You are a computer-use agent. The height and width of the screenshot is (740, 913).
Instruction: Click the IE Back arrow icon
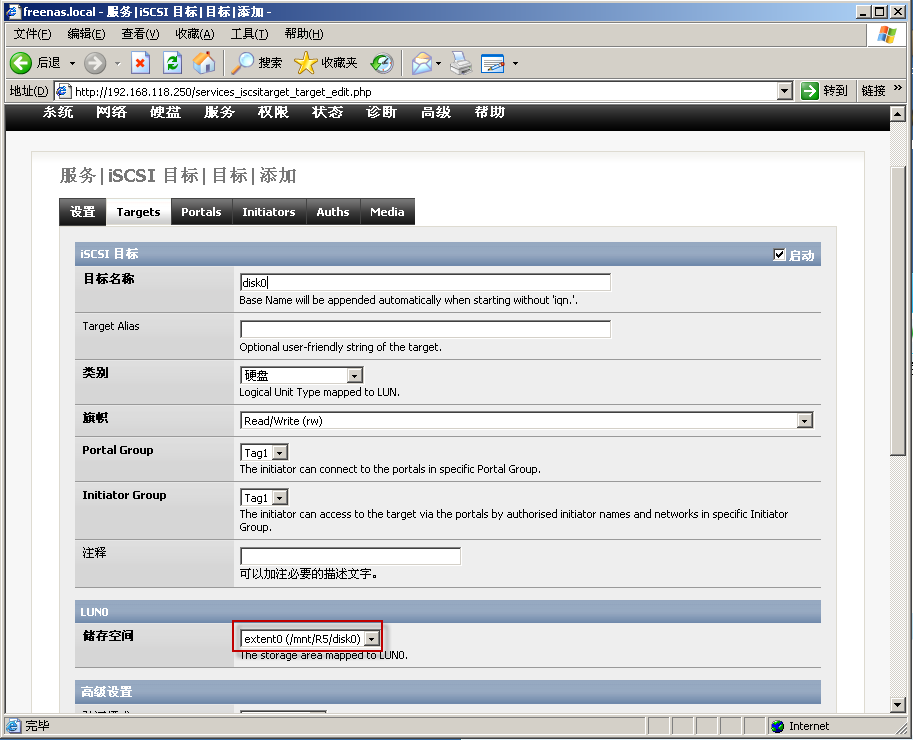point(21,63)
